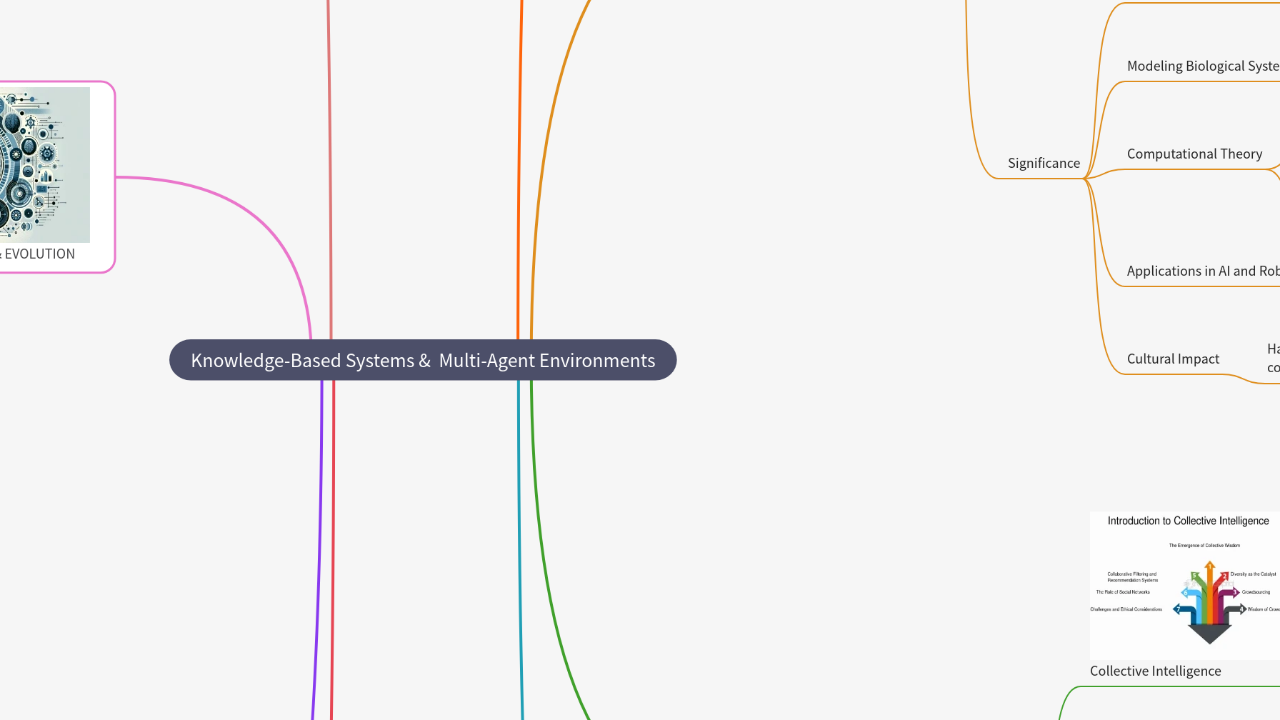
Task: Select the Computational Theory node
Action: tap(1194, 154)
